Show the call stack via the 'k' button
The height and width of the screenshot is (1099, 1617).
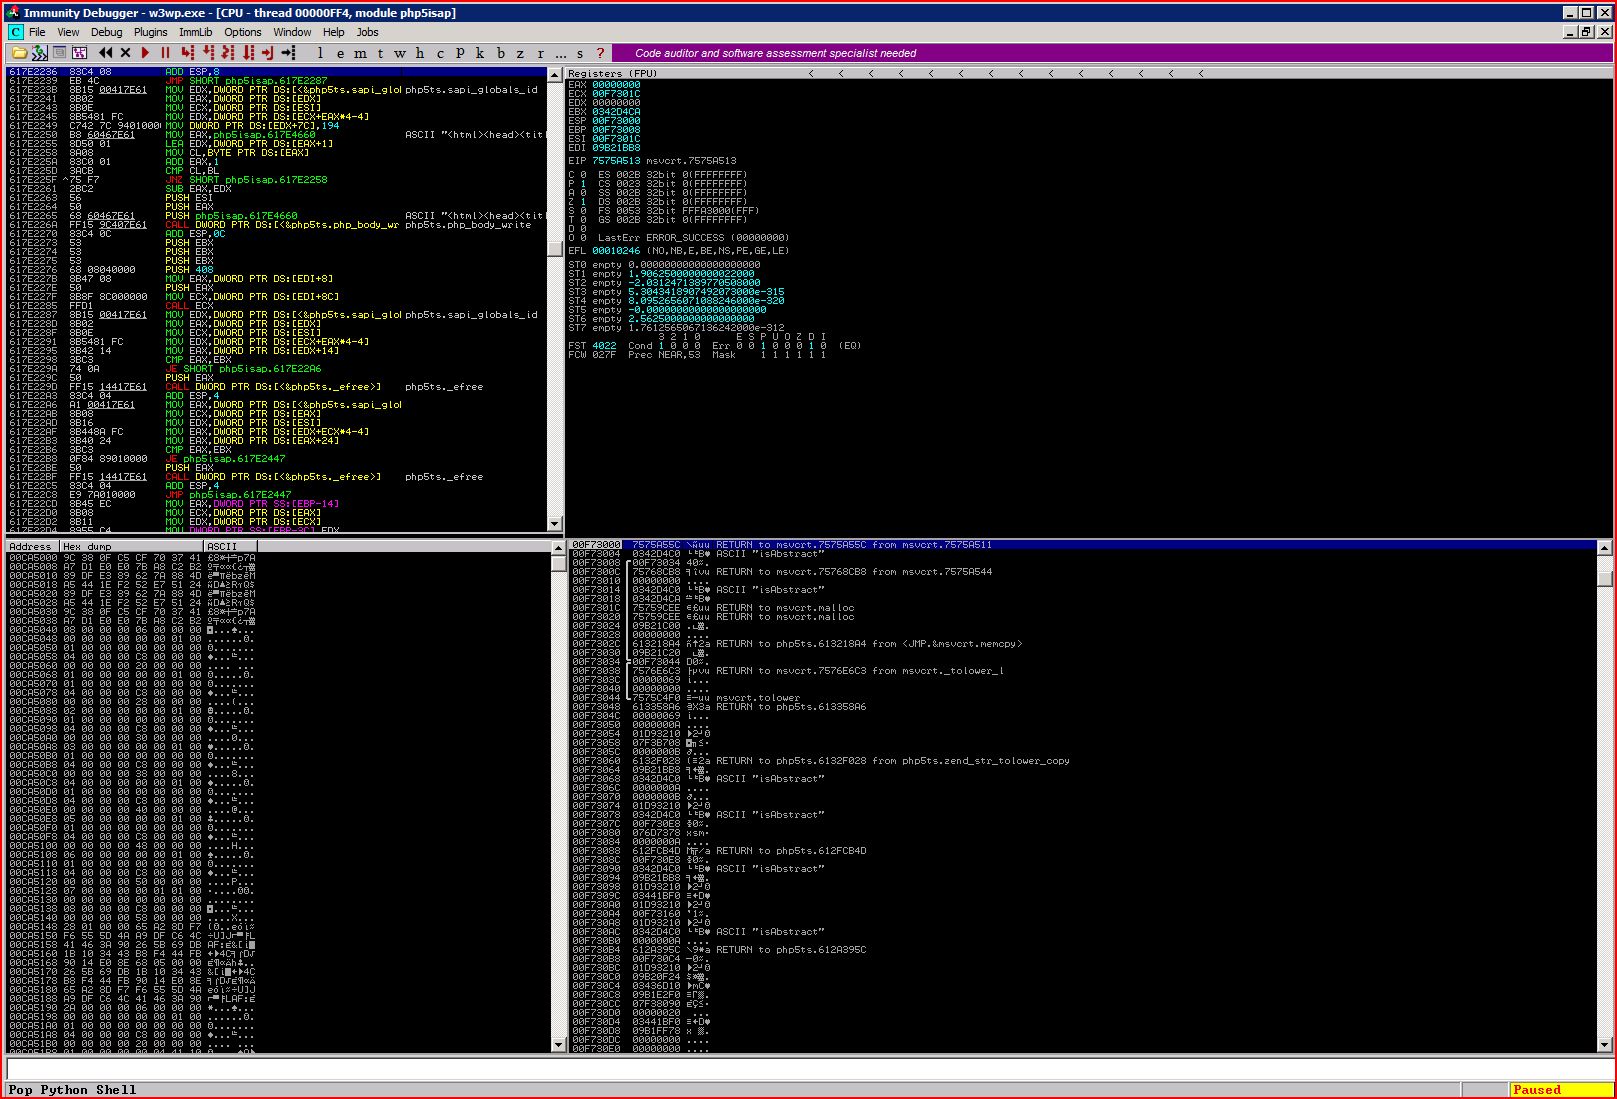pyautogui.click(x=480, y=53)
